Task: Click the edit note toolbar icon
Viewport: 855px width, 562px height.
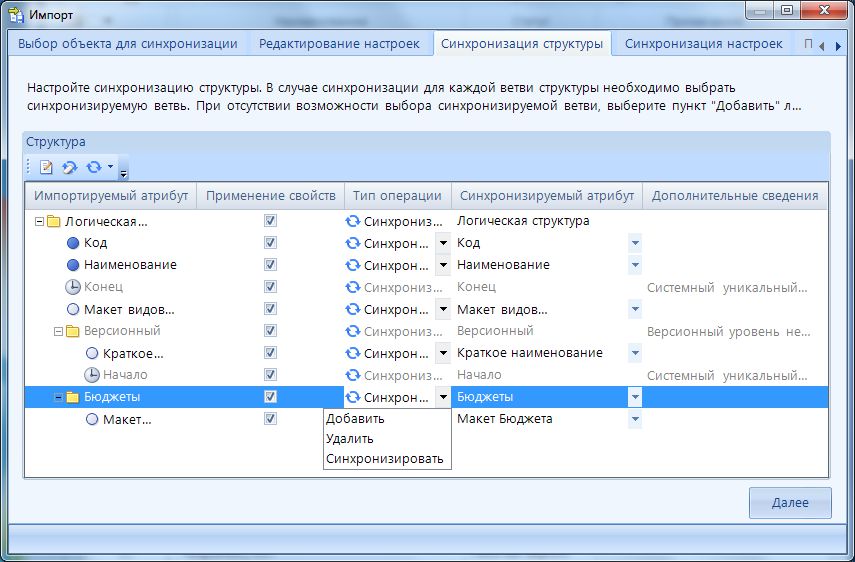Action: [46, 166]
